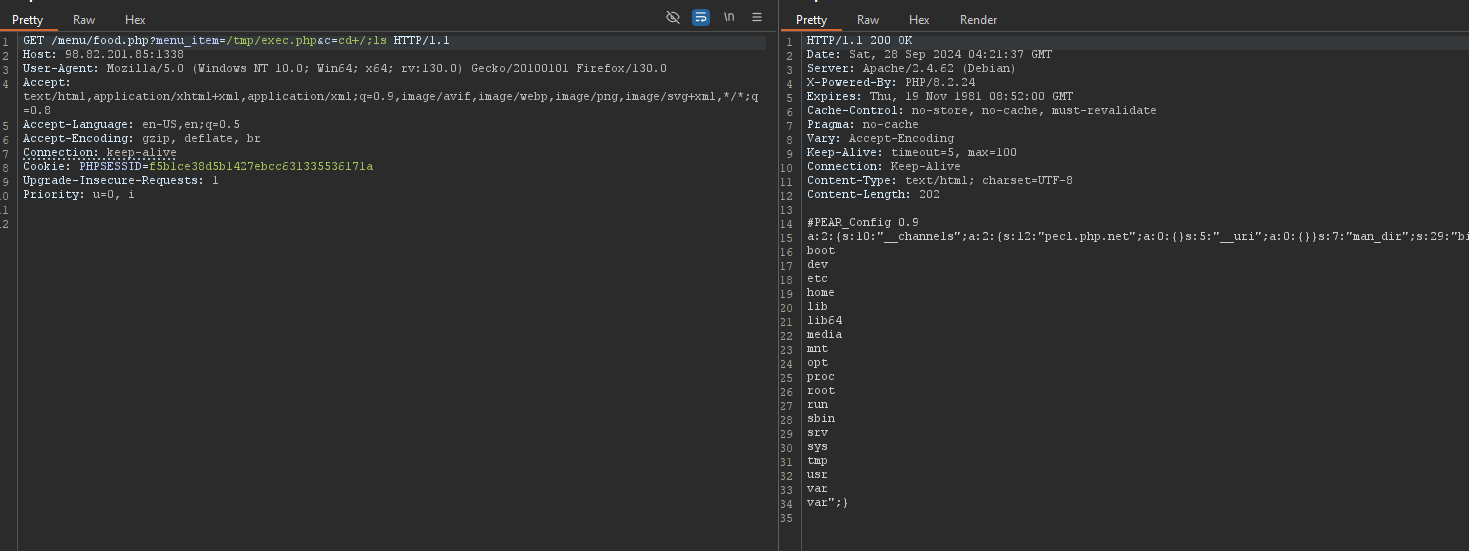Screen dimensions: 1469x551
Task: Click the final var";} line
Action: (x=827, y=503)
